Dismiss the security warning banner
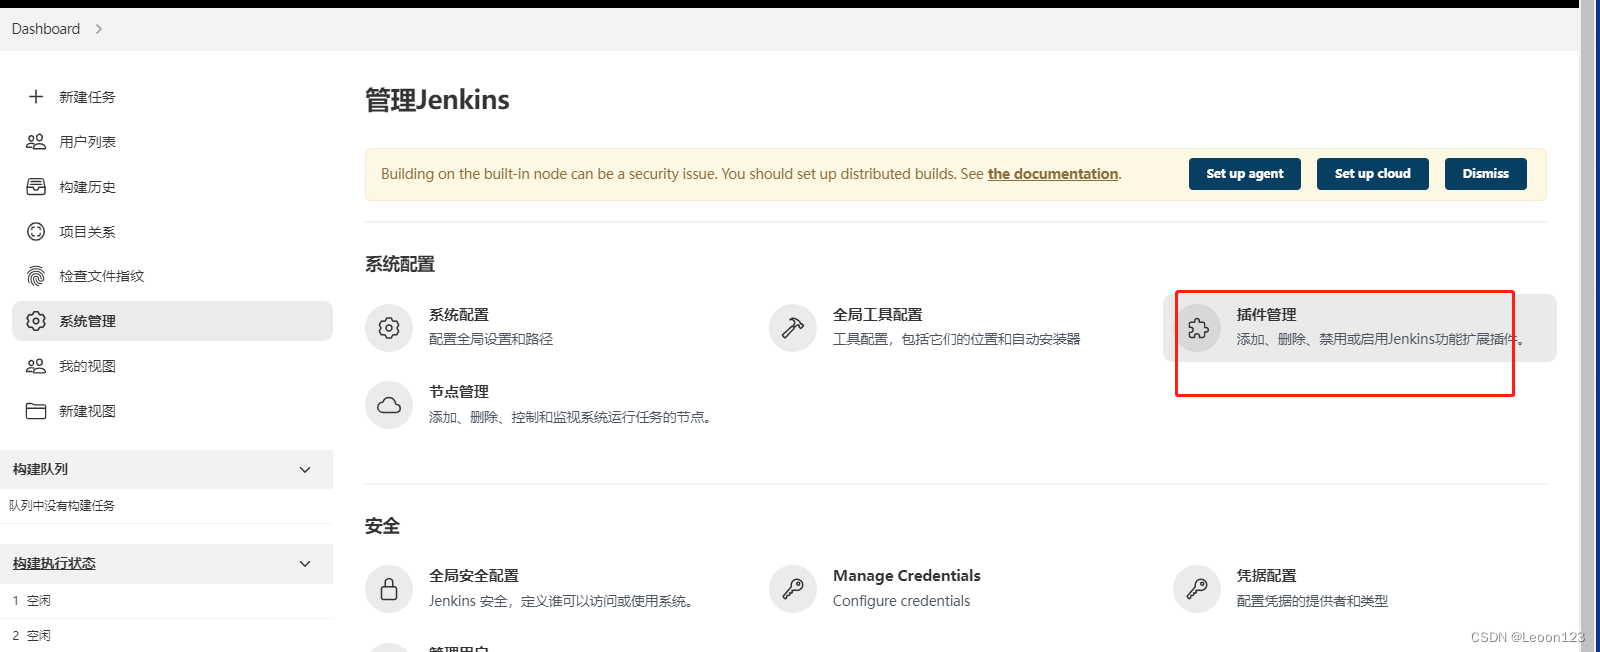Viewport: 1600px width, 652px height. (x=1485, y=174)
